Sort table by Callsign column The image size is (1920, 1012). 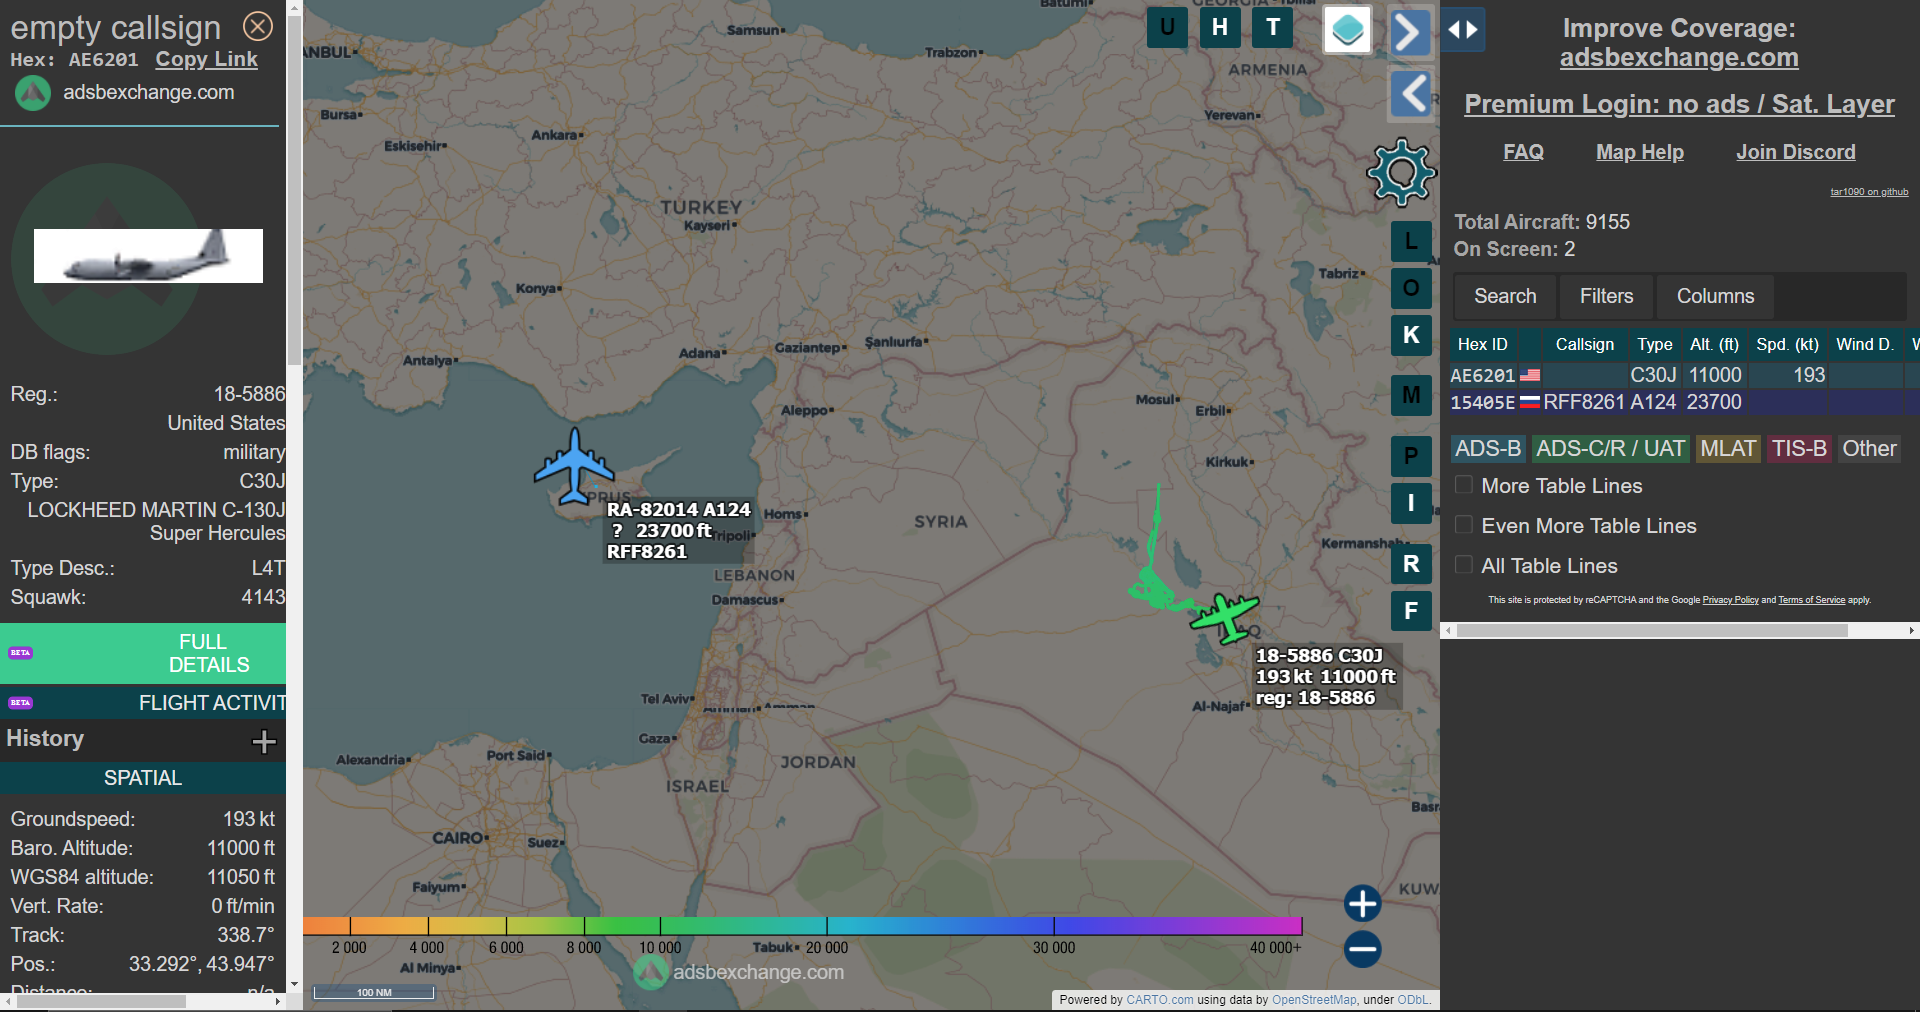(1584, 344)
